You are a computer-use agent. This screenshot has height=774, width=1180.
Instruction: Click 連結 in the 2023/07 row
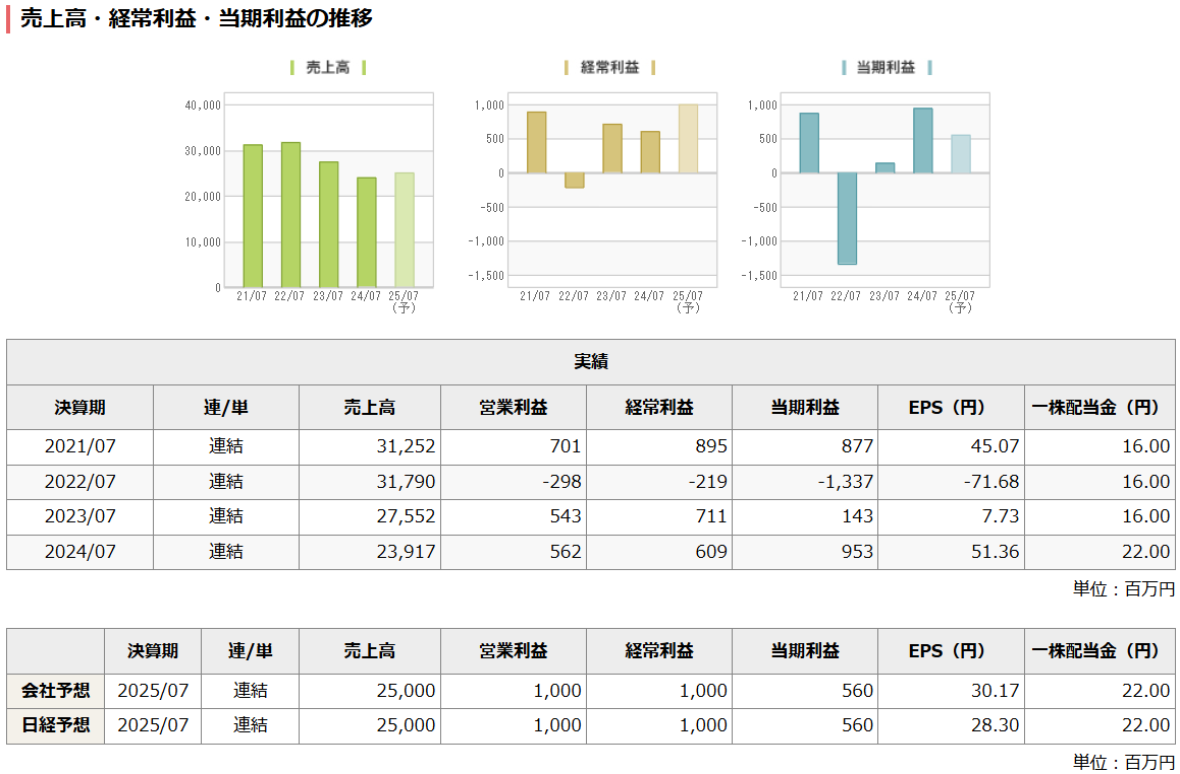(x=226, y=516)
